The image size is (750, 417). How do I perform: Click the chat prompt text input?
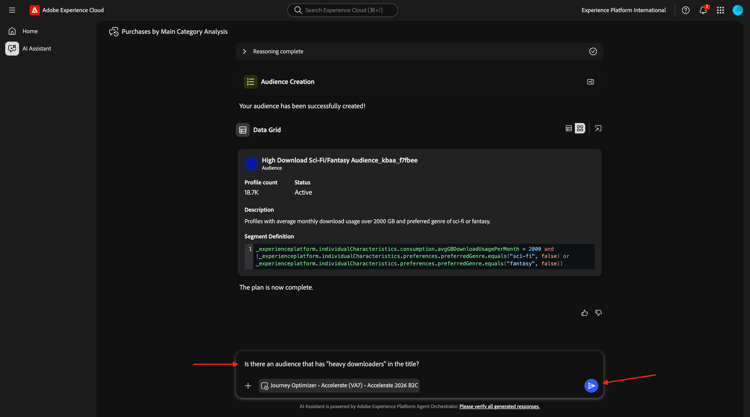coord(419,364)
